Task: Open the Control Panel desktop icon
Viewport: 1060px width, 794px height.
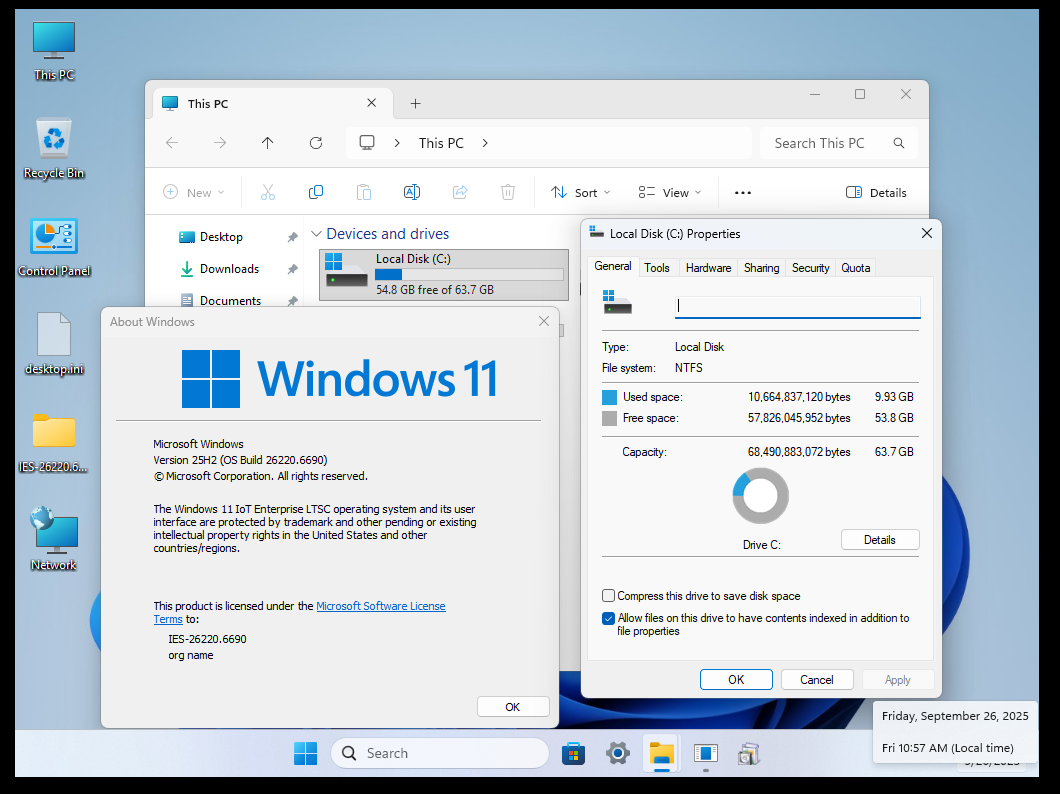Action: click(x=54, y=247)
